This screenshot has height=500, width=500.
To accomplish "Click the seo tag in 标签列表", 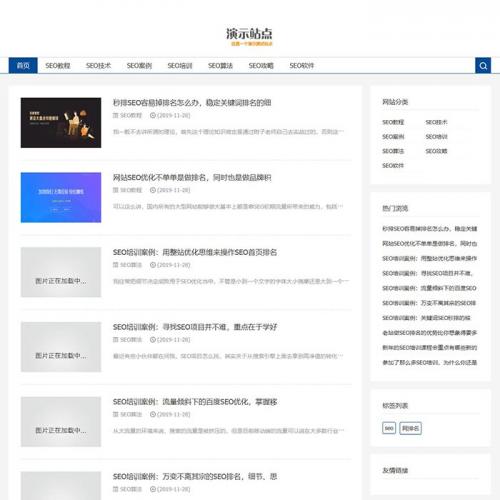I will pos(389,428).
